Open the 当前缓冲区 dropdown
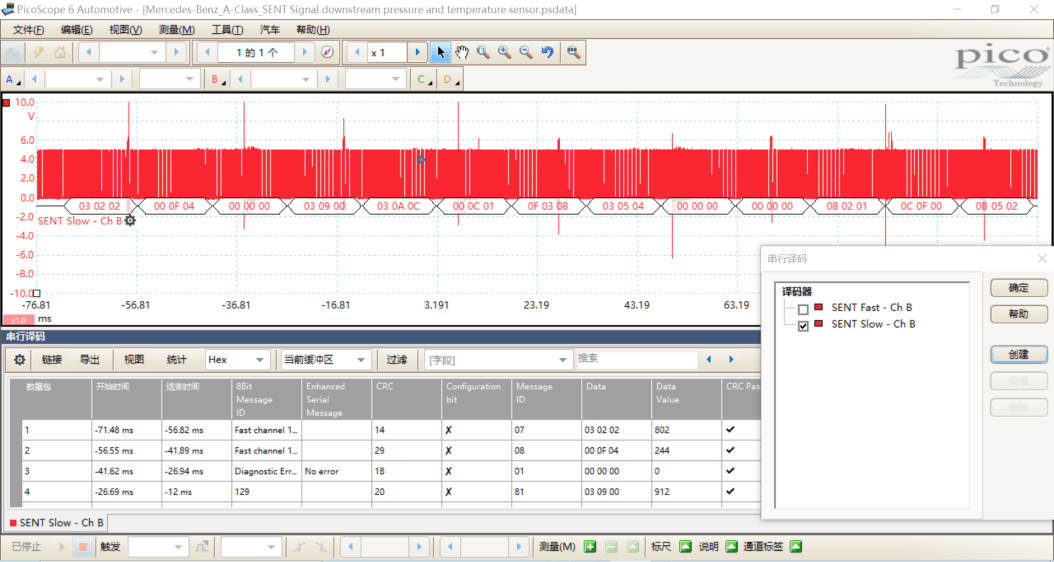1054x562 pixels. [x=326, y=360]
